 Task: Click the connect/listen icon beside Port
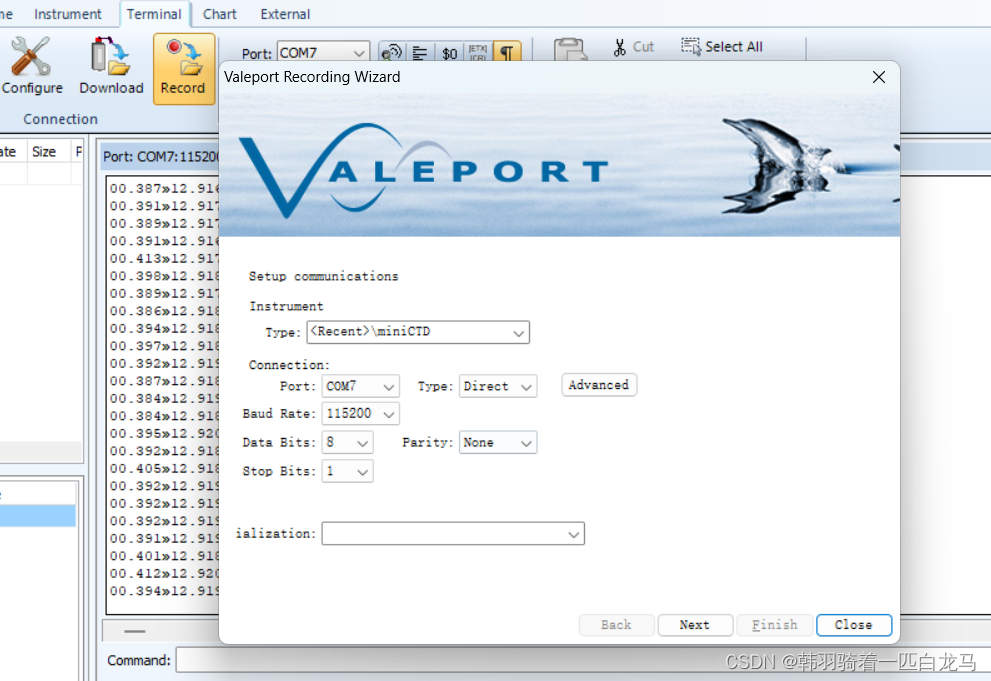point(392,52)
